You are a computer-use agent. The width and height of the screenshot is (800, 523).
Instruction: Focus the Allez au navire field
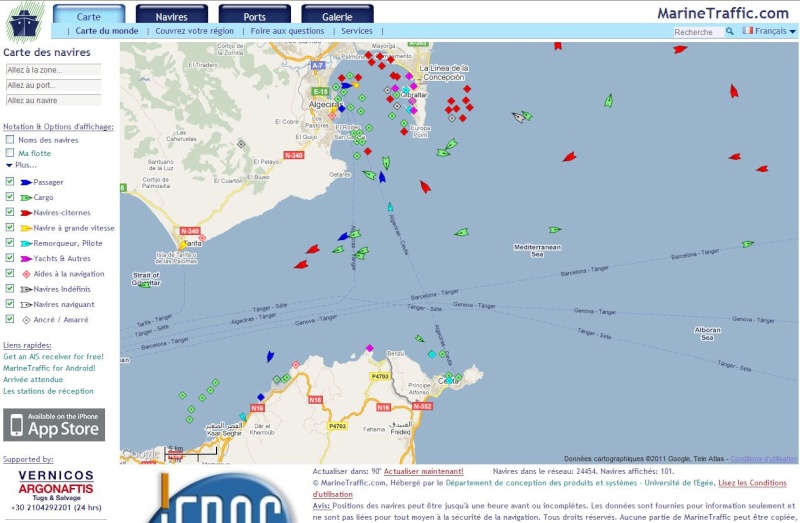(54, 101)
